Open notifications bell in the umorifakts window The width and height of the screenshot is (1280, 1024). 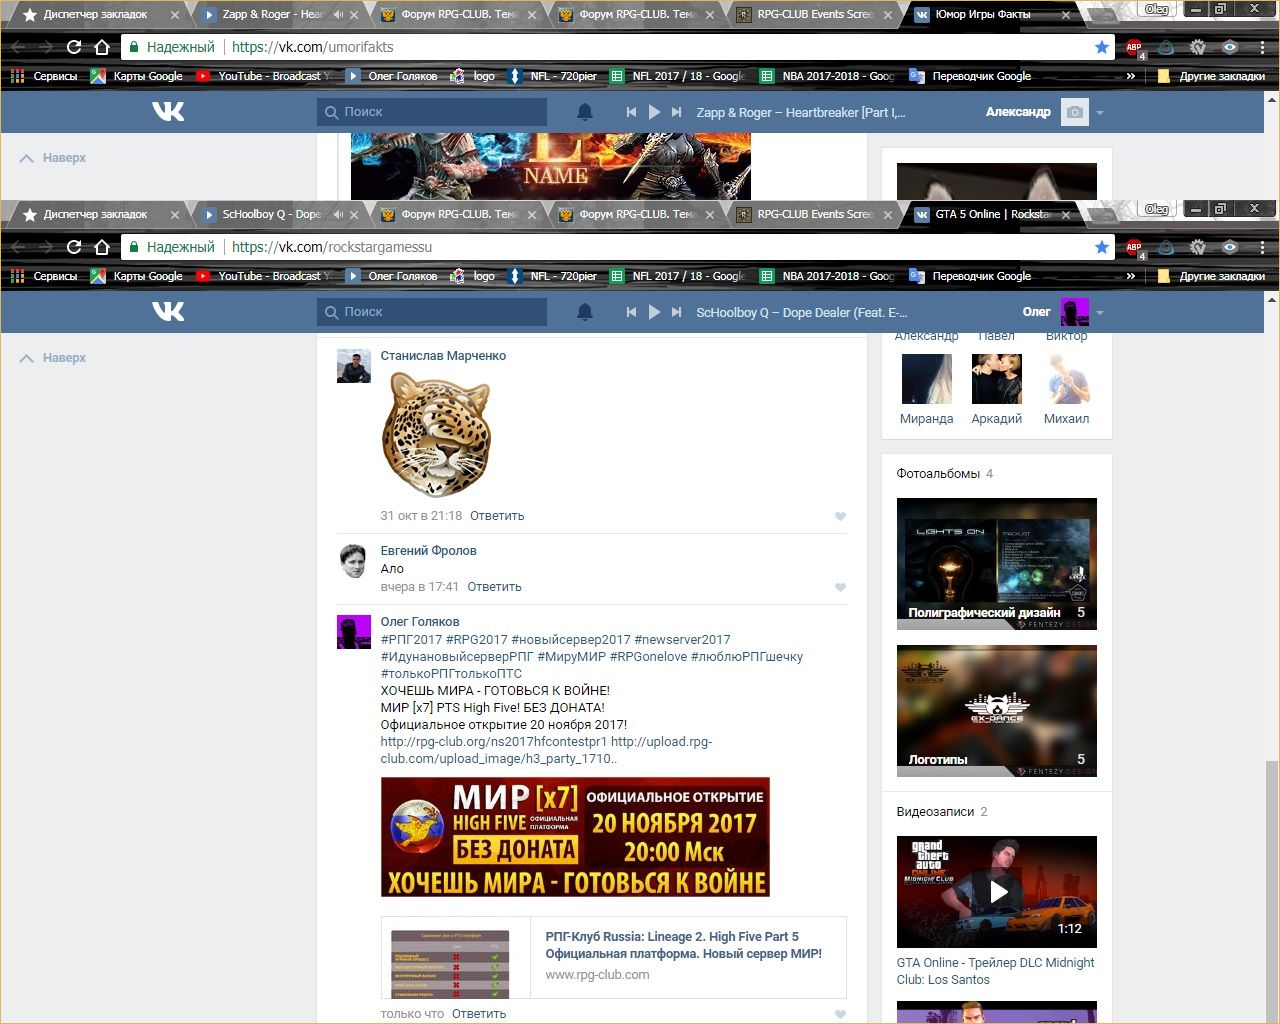click(x=585, y=112)
